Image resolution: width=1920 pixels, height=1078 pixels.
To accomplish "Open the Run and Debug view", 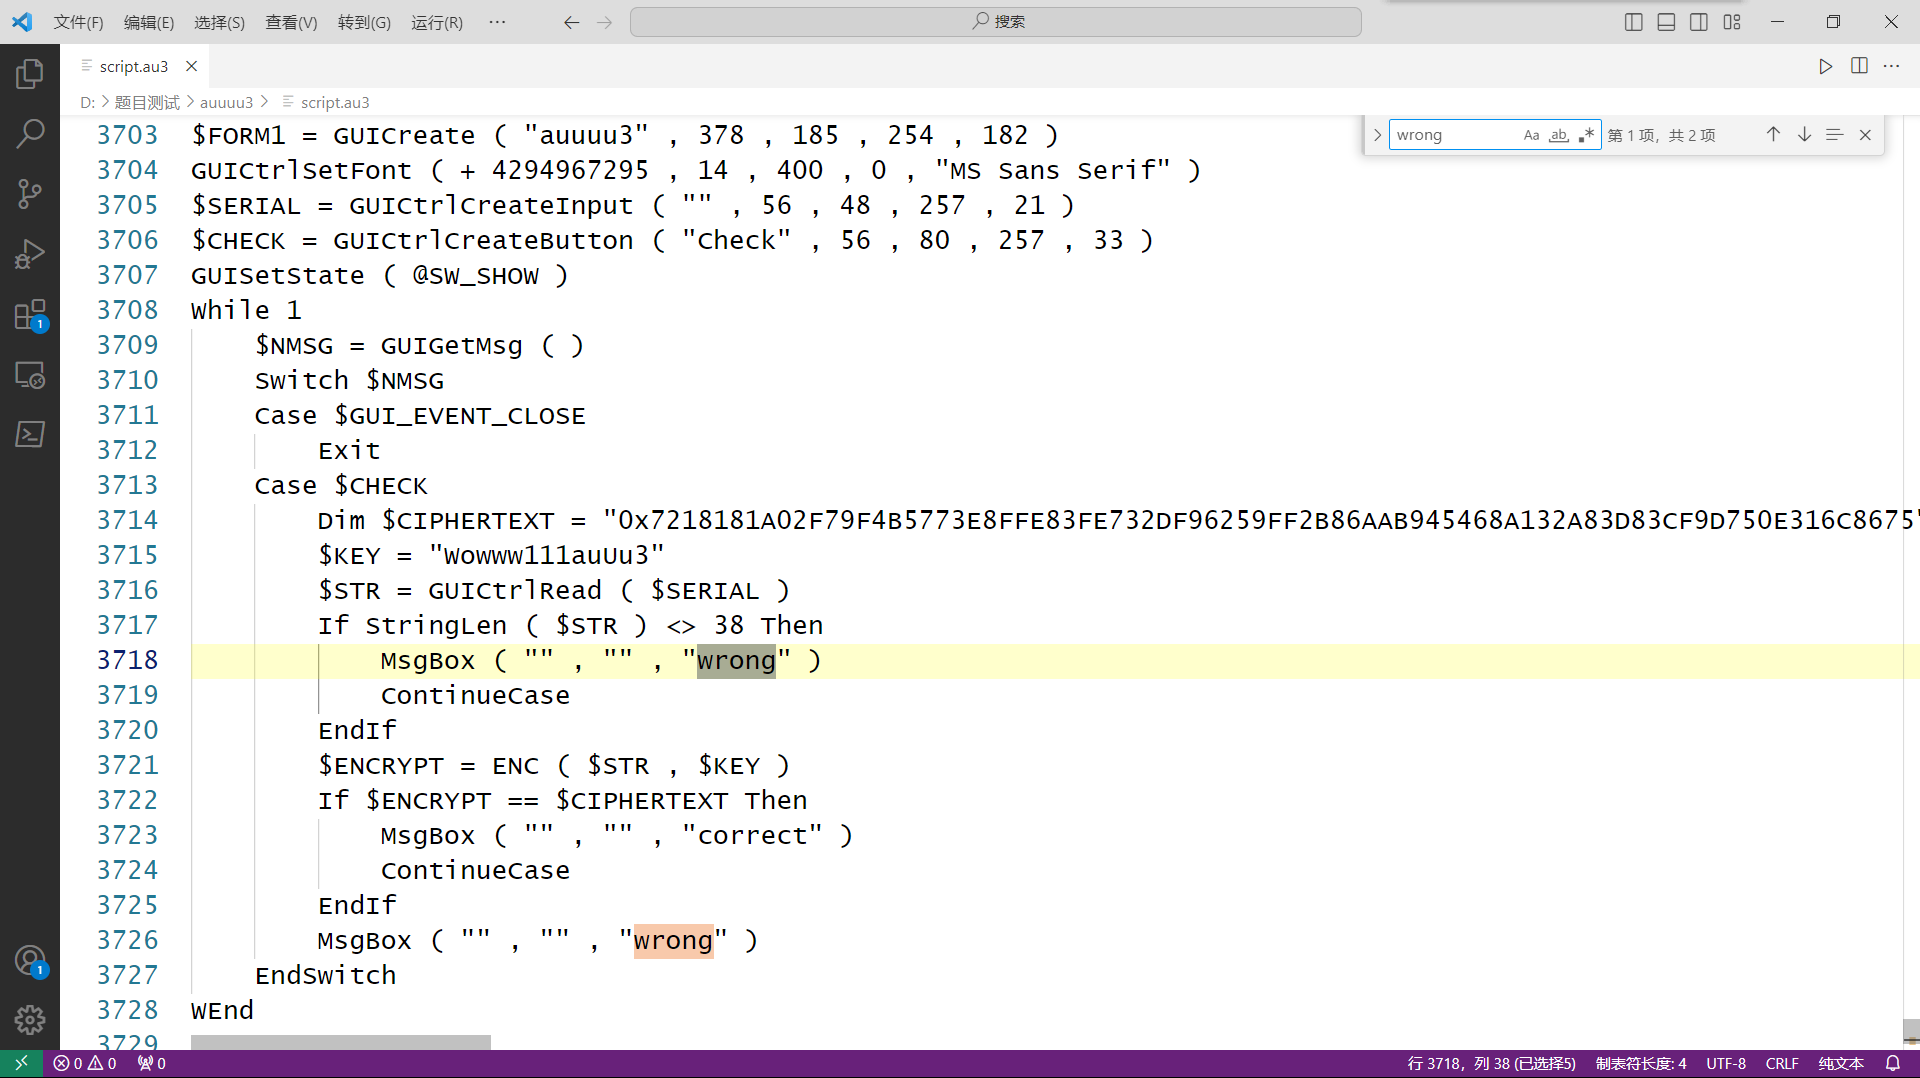I will pos(30,254).
